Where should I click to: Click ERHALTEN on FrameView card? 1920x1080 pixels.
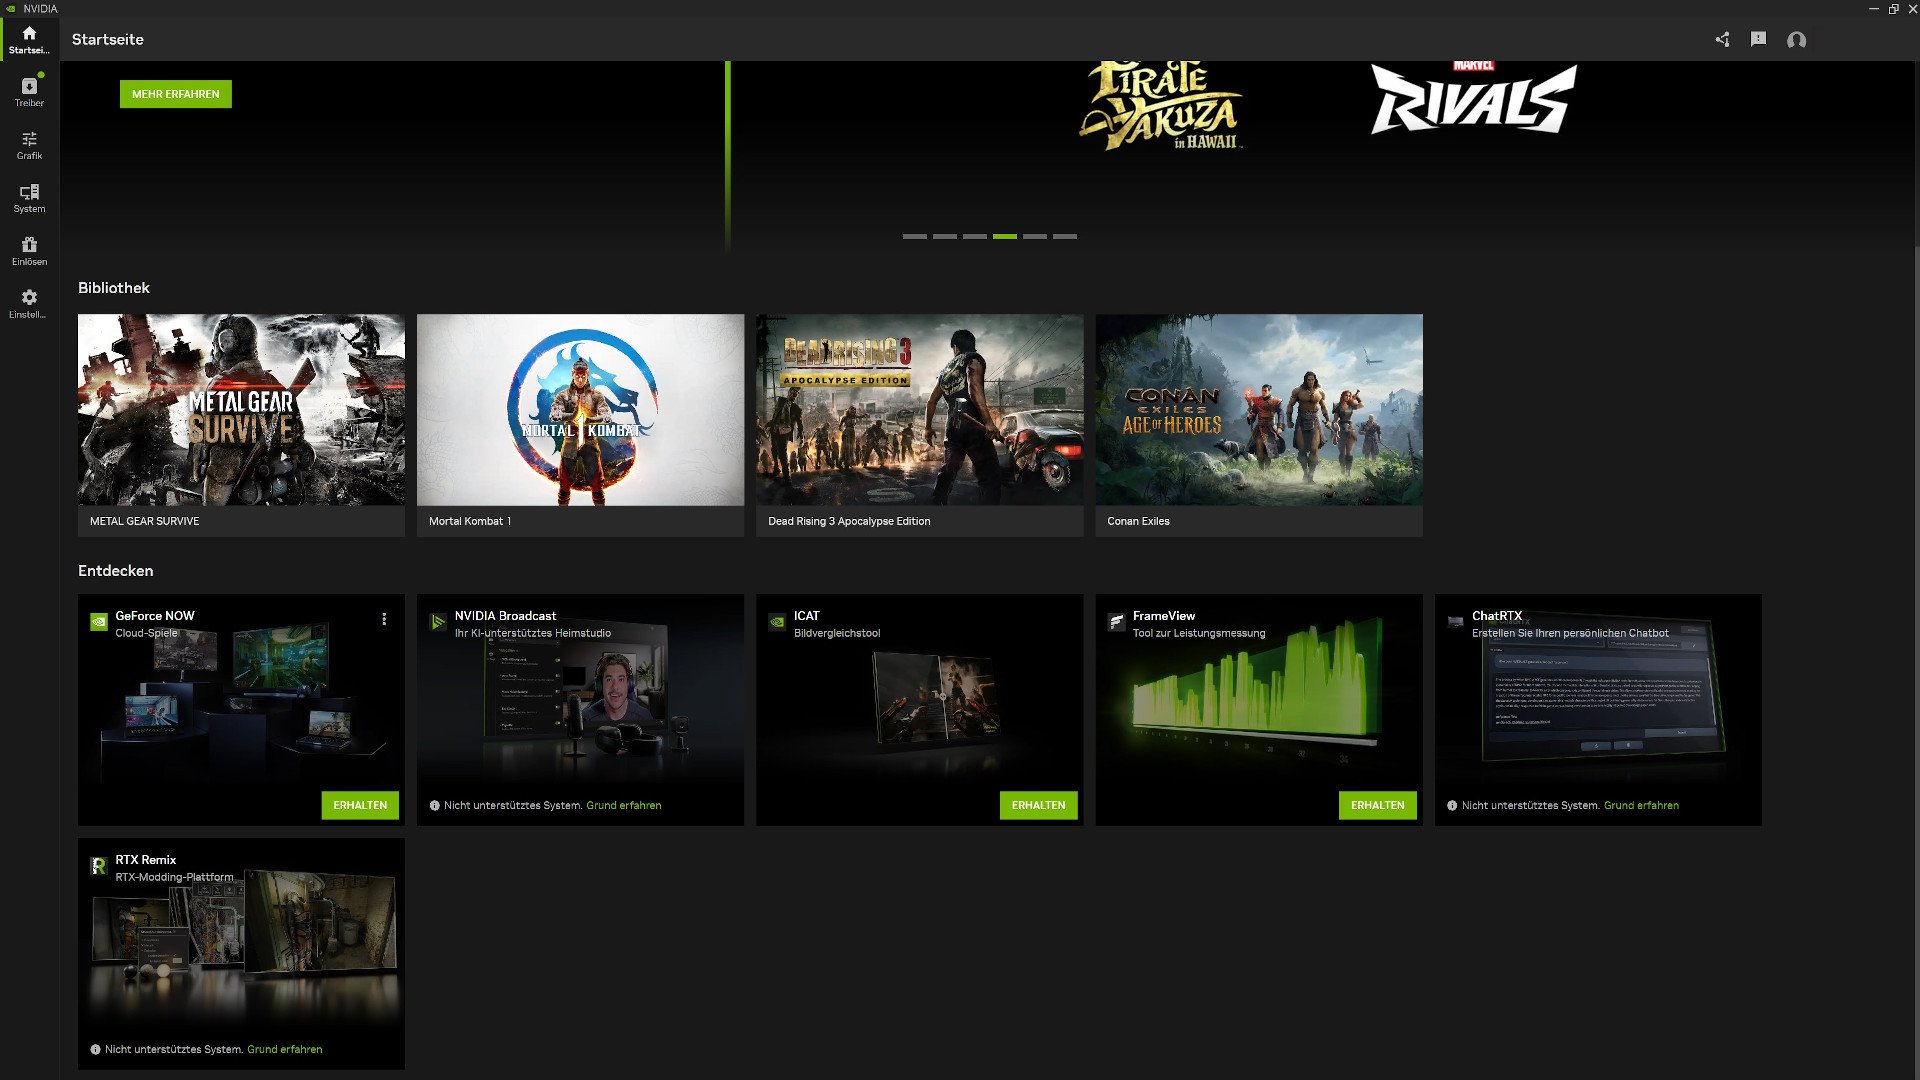[x=1377, y=805]
